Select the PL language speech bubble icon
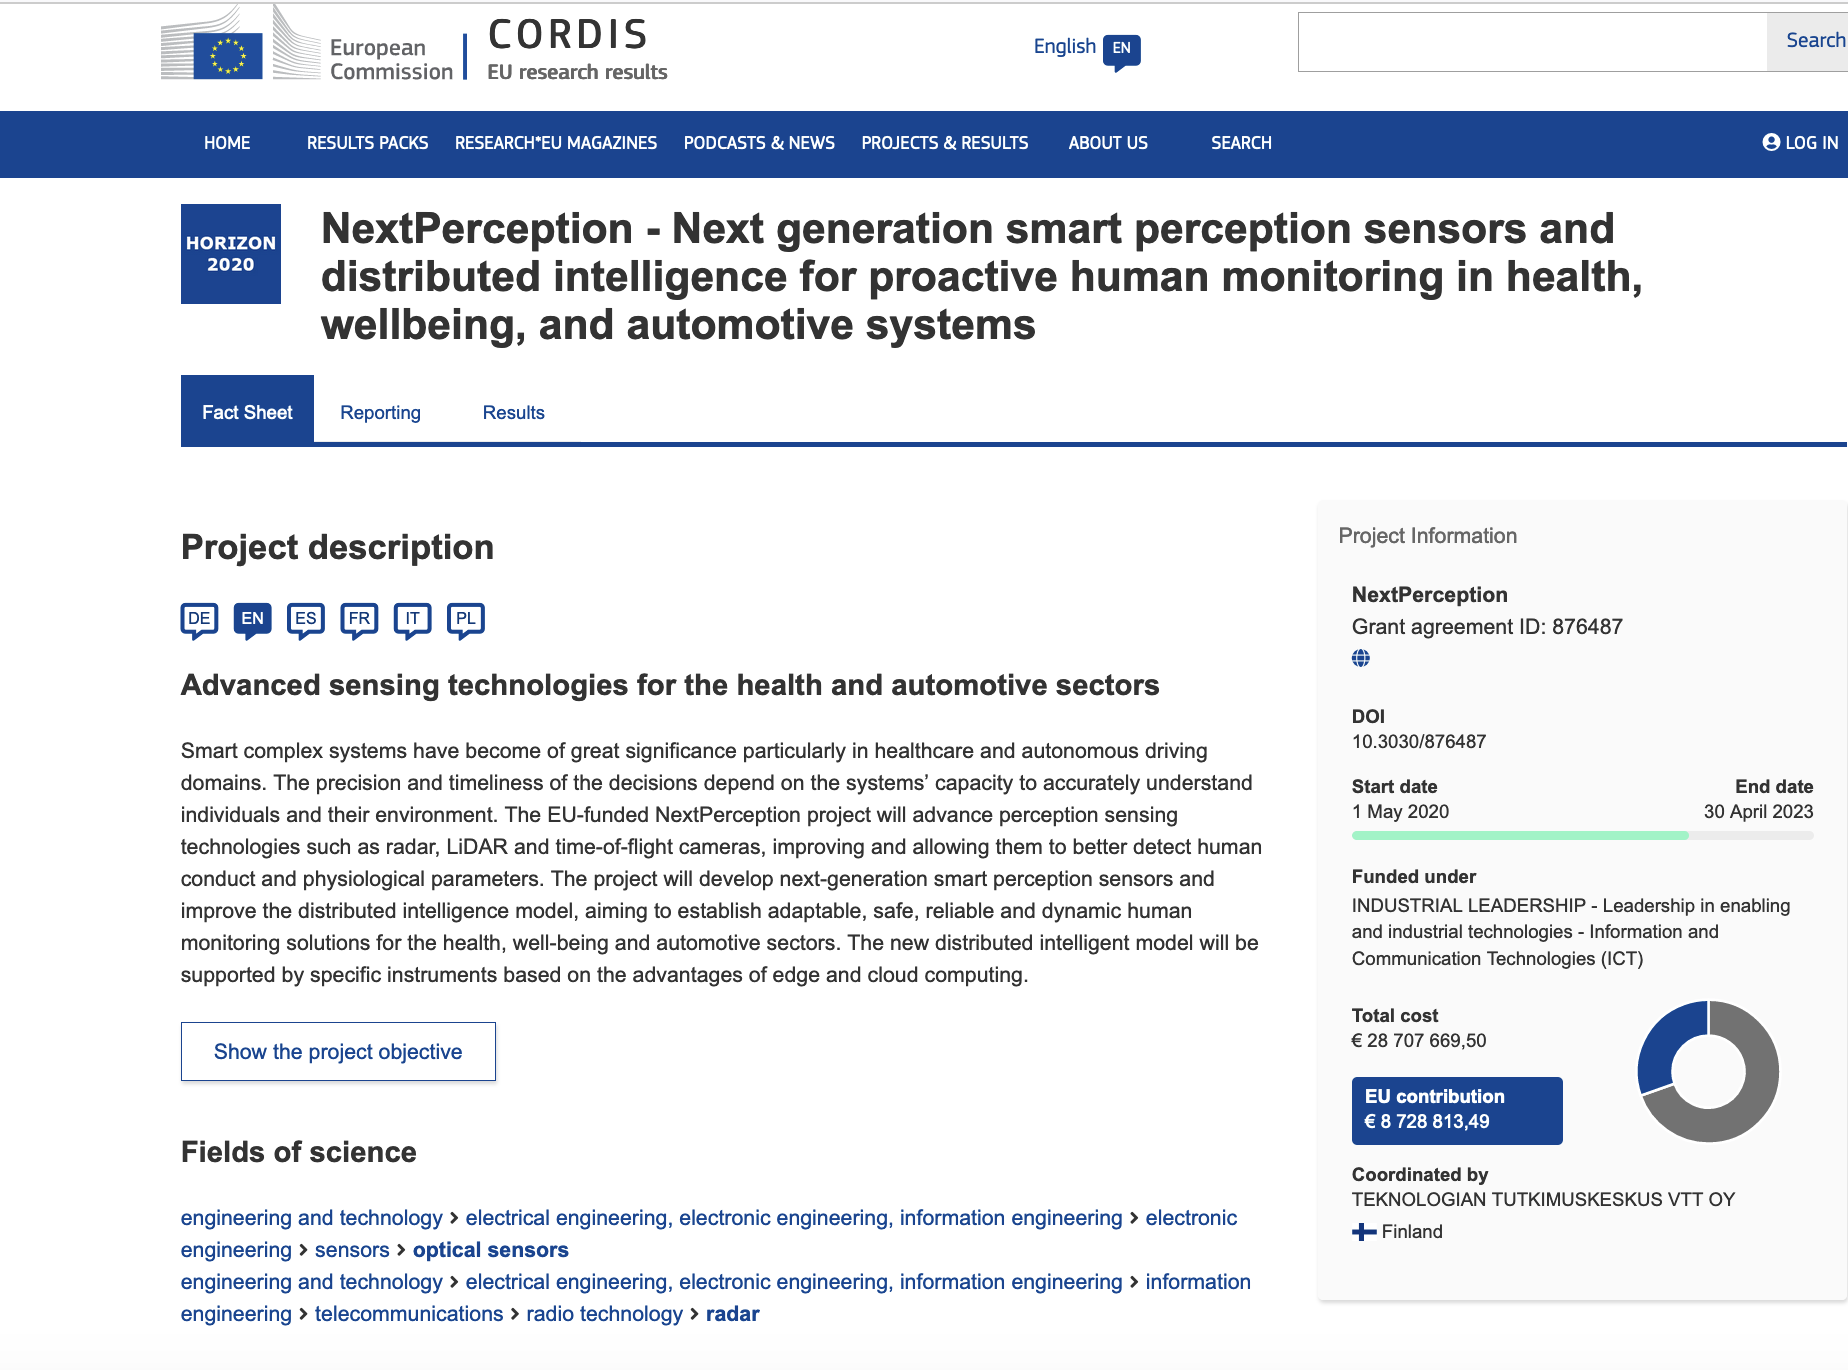Screen dimensions: 1848x1370 point(466,619)
